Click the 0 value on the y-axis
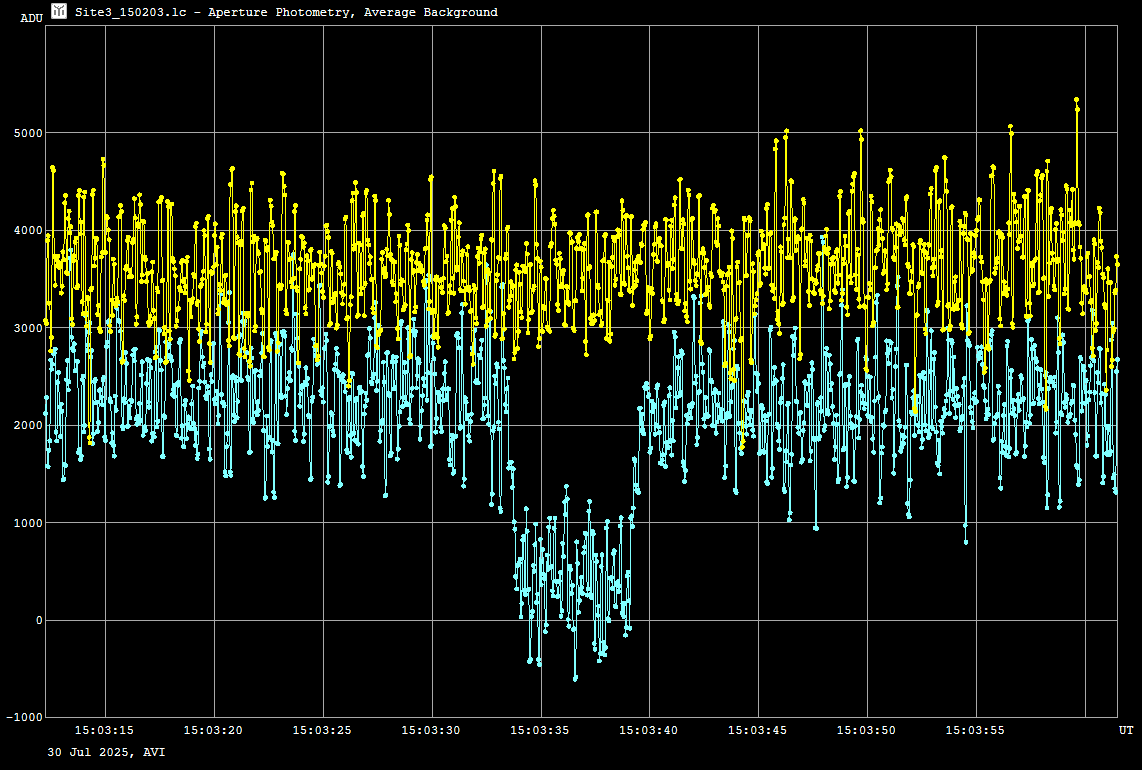 pyautogui.click(x=39, y=621)
